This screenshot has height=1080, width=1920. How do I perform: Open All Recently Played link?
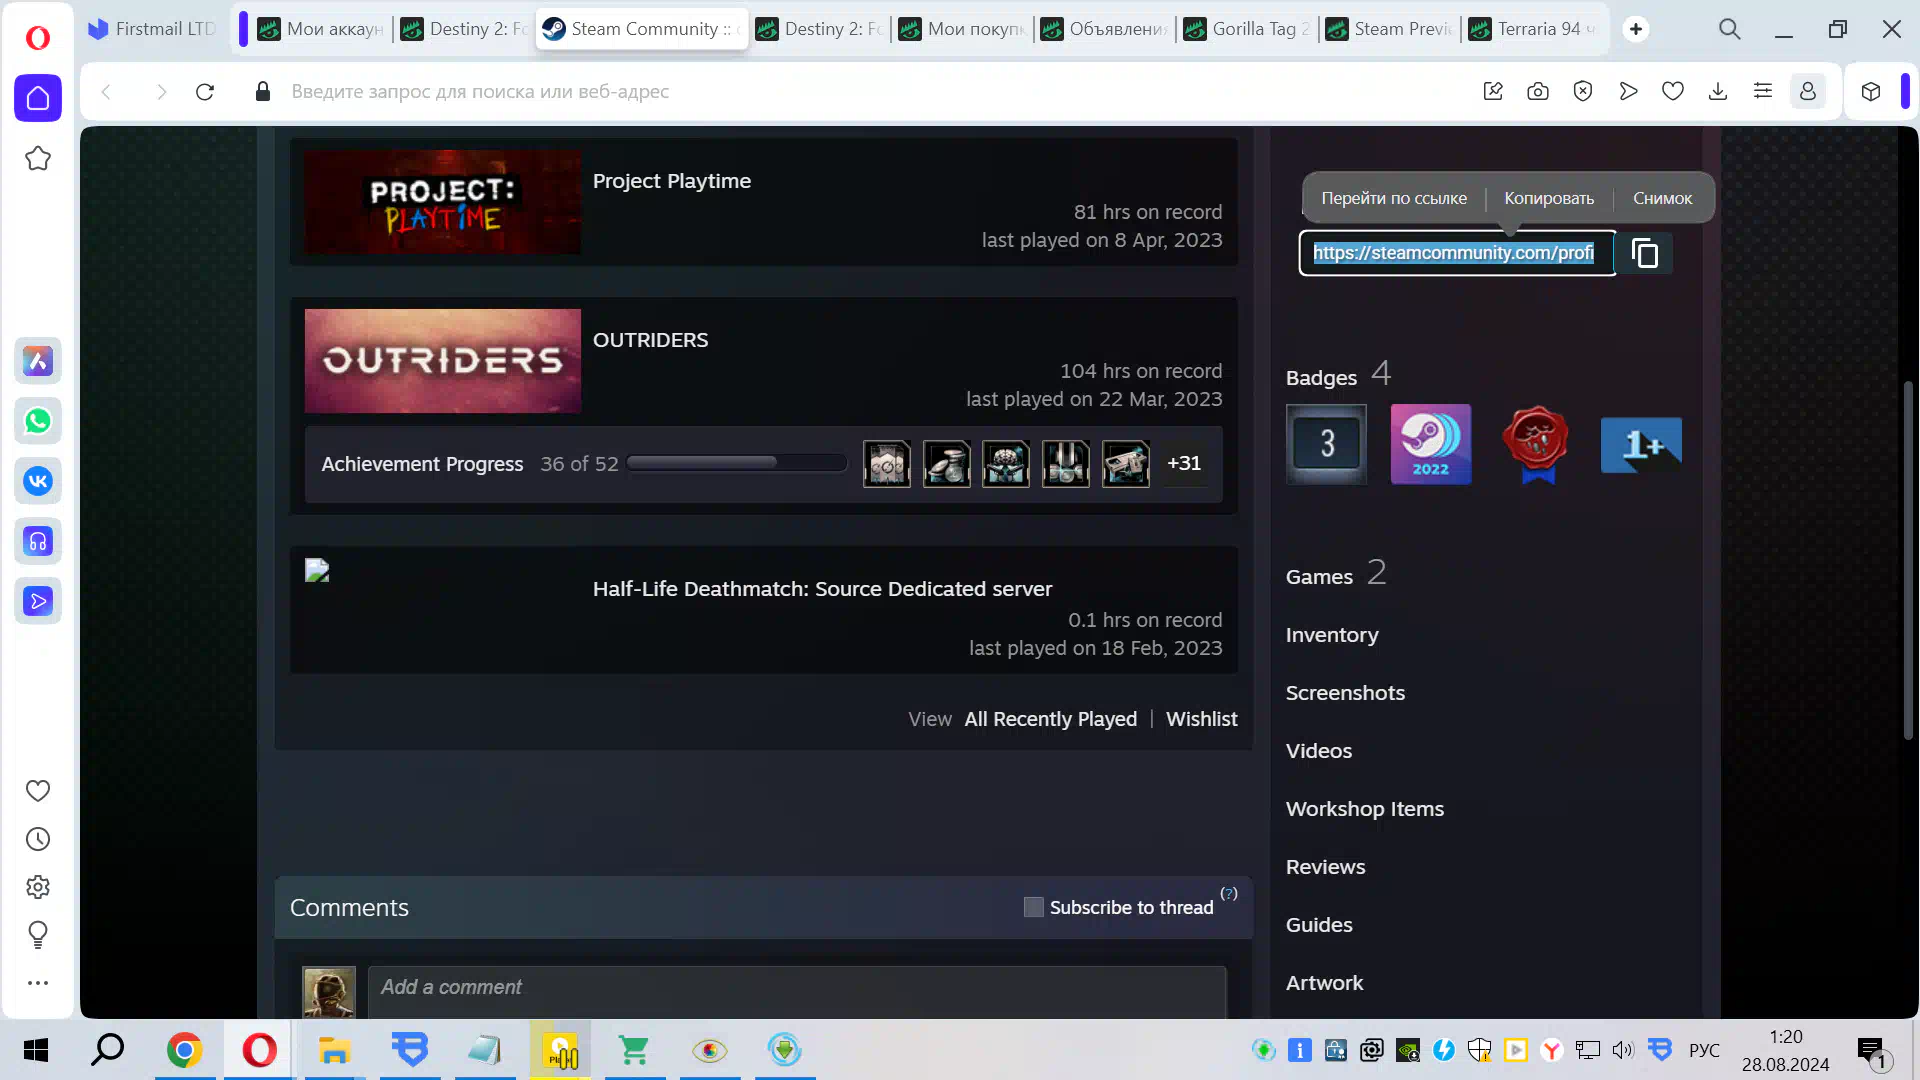tap(1051, 719)
